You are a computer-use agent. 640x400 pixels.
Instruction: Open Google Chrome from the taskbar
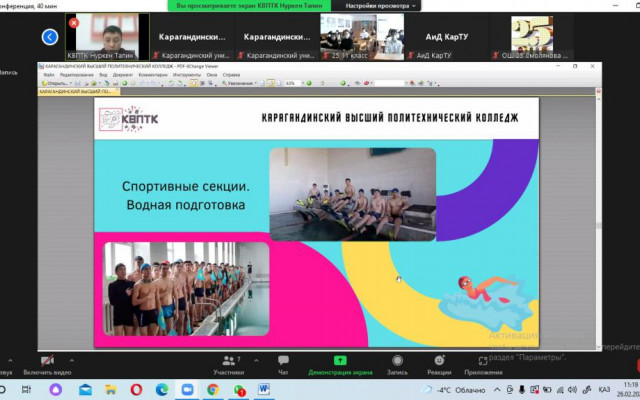click(213, 389)
